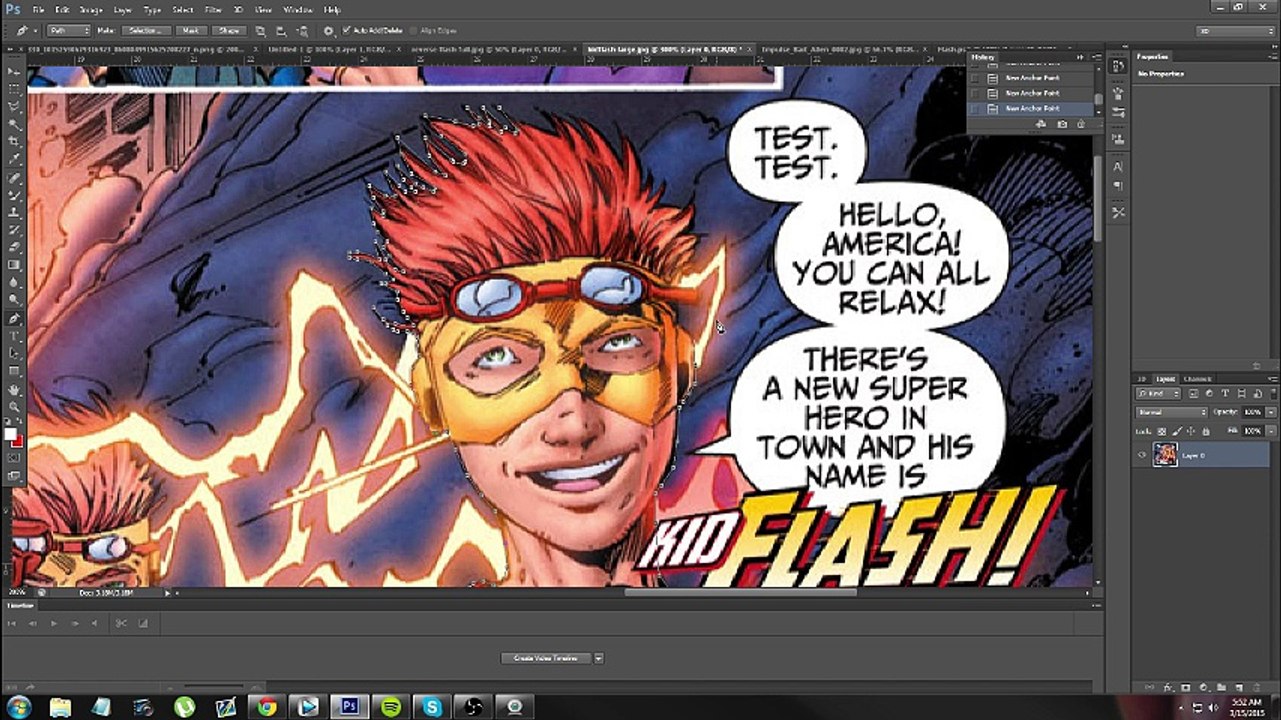1281x720 pixels.
Task: Open the Pen tool preset picker
Action: [24, 31]
